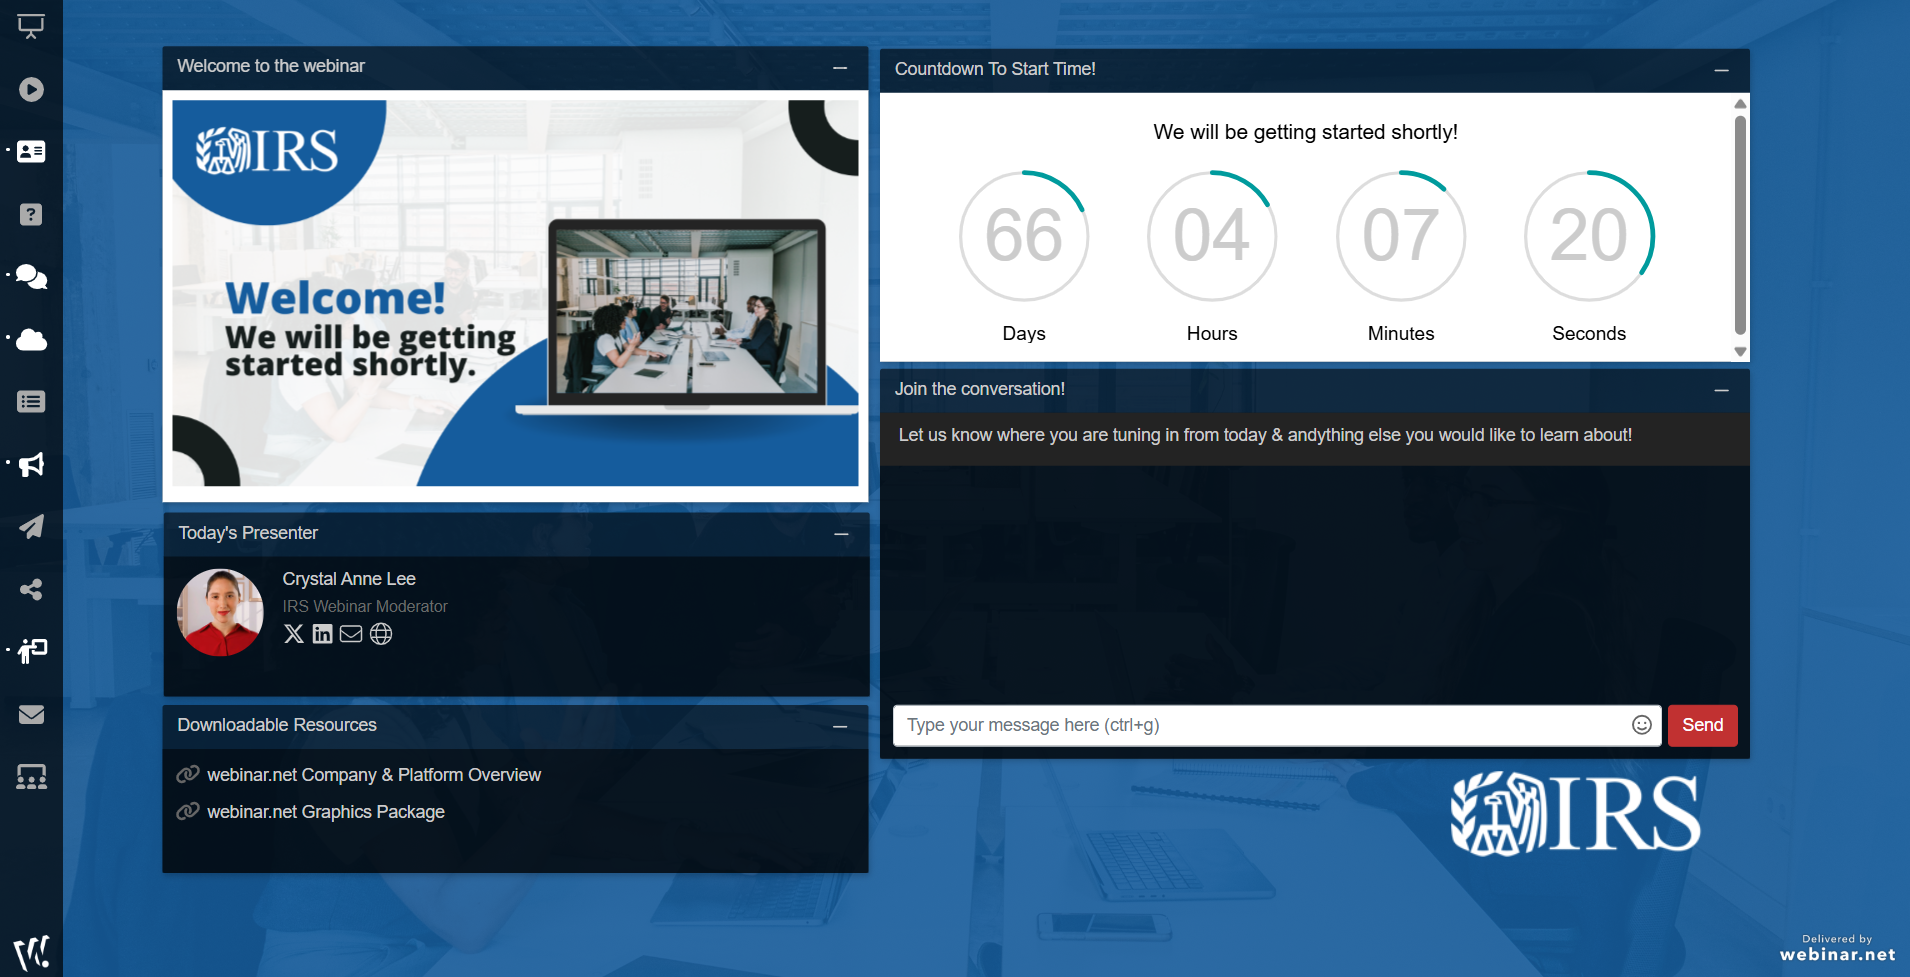Click the Crystal Anne Lee name text
The height and width of the screenshot is (977, 1910).
click(x=349, y=579)
